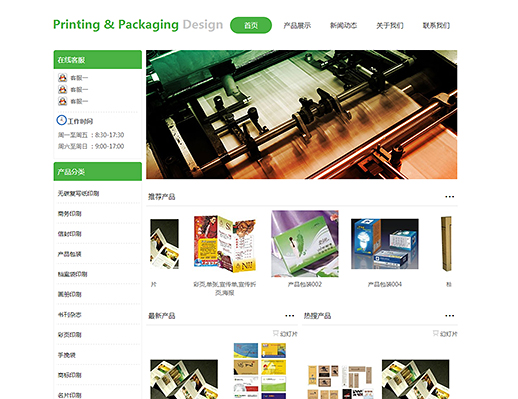Click the 产品分类 green panel header
Image resolution: width=518 pixels, height=399 pixels.
coord(98,172)
